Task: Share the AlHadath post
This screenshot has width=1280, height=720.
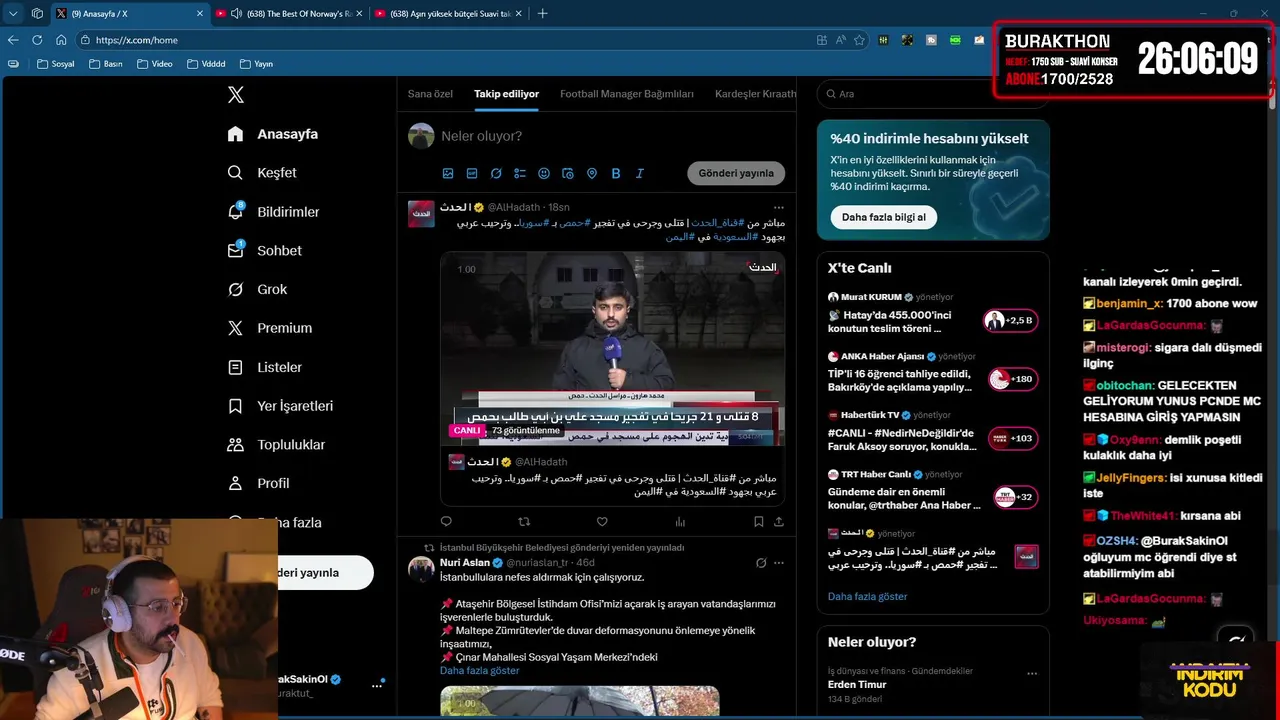Action: point(779,522)
